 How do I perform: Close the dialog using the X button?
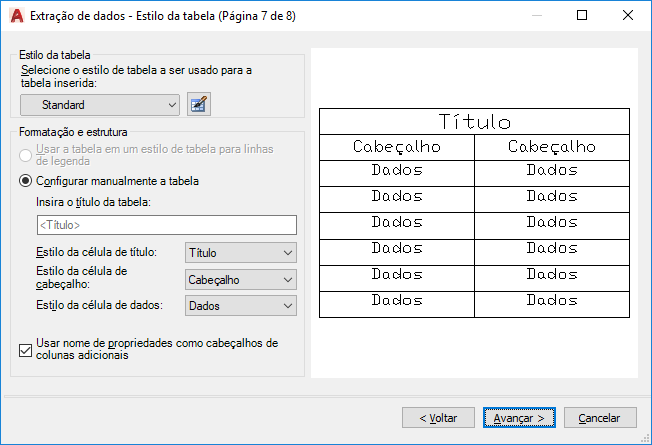pos(628,16)
